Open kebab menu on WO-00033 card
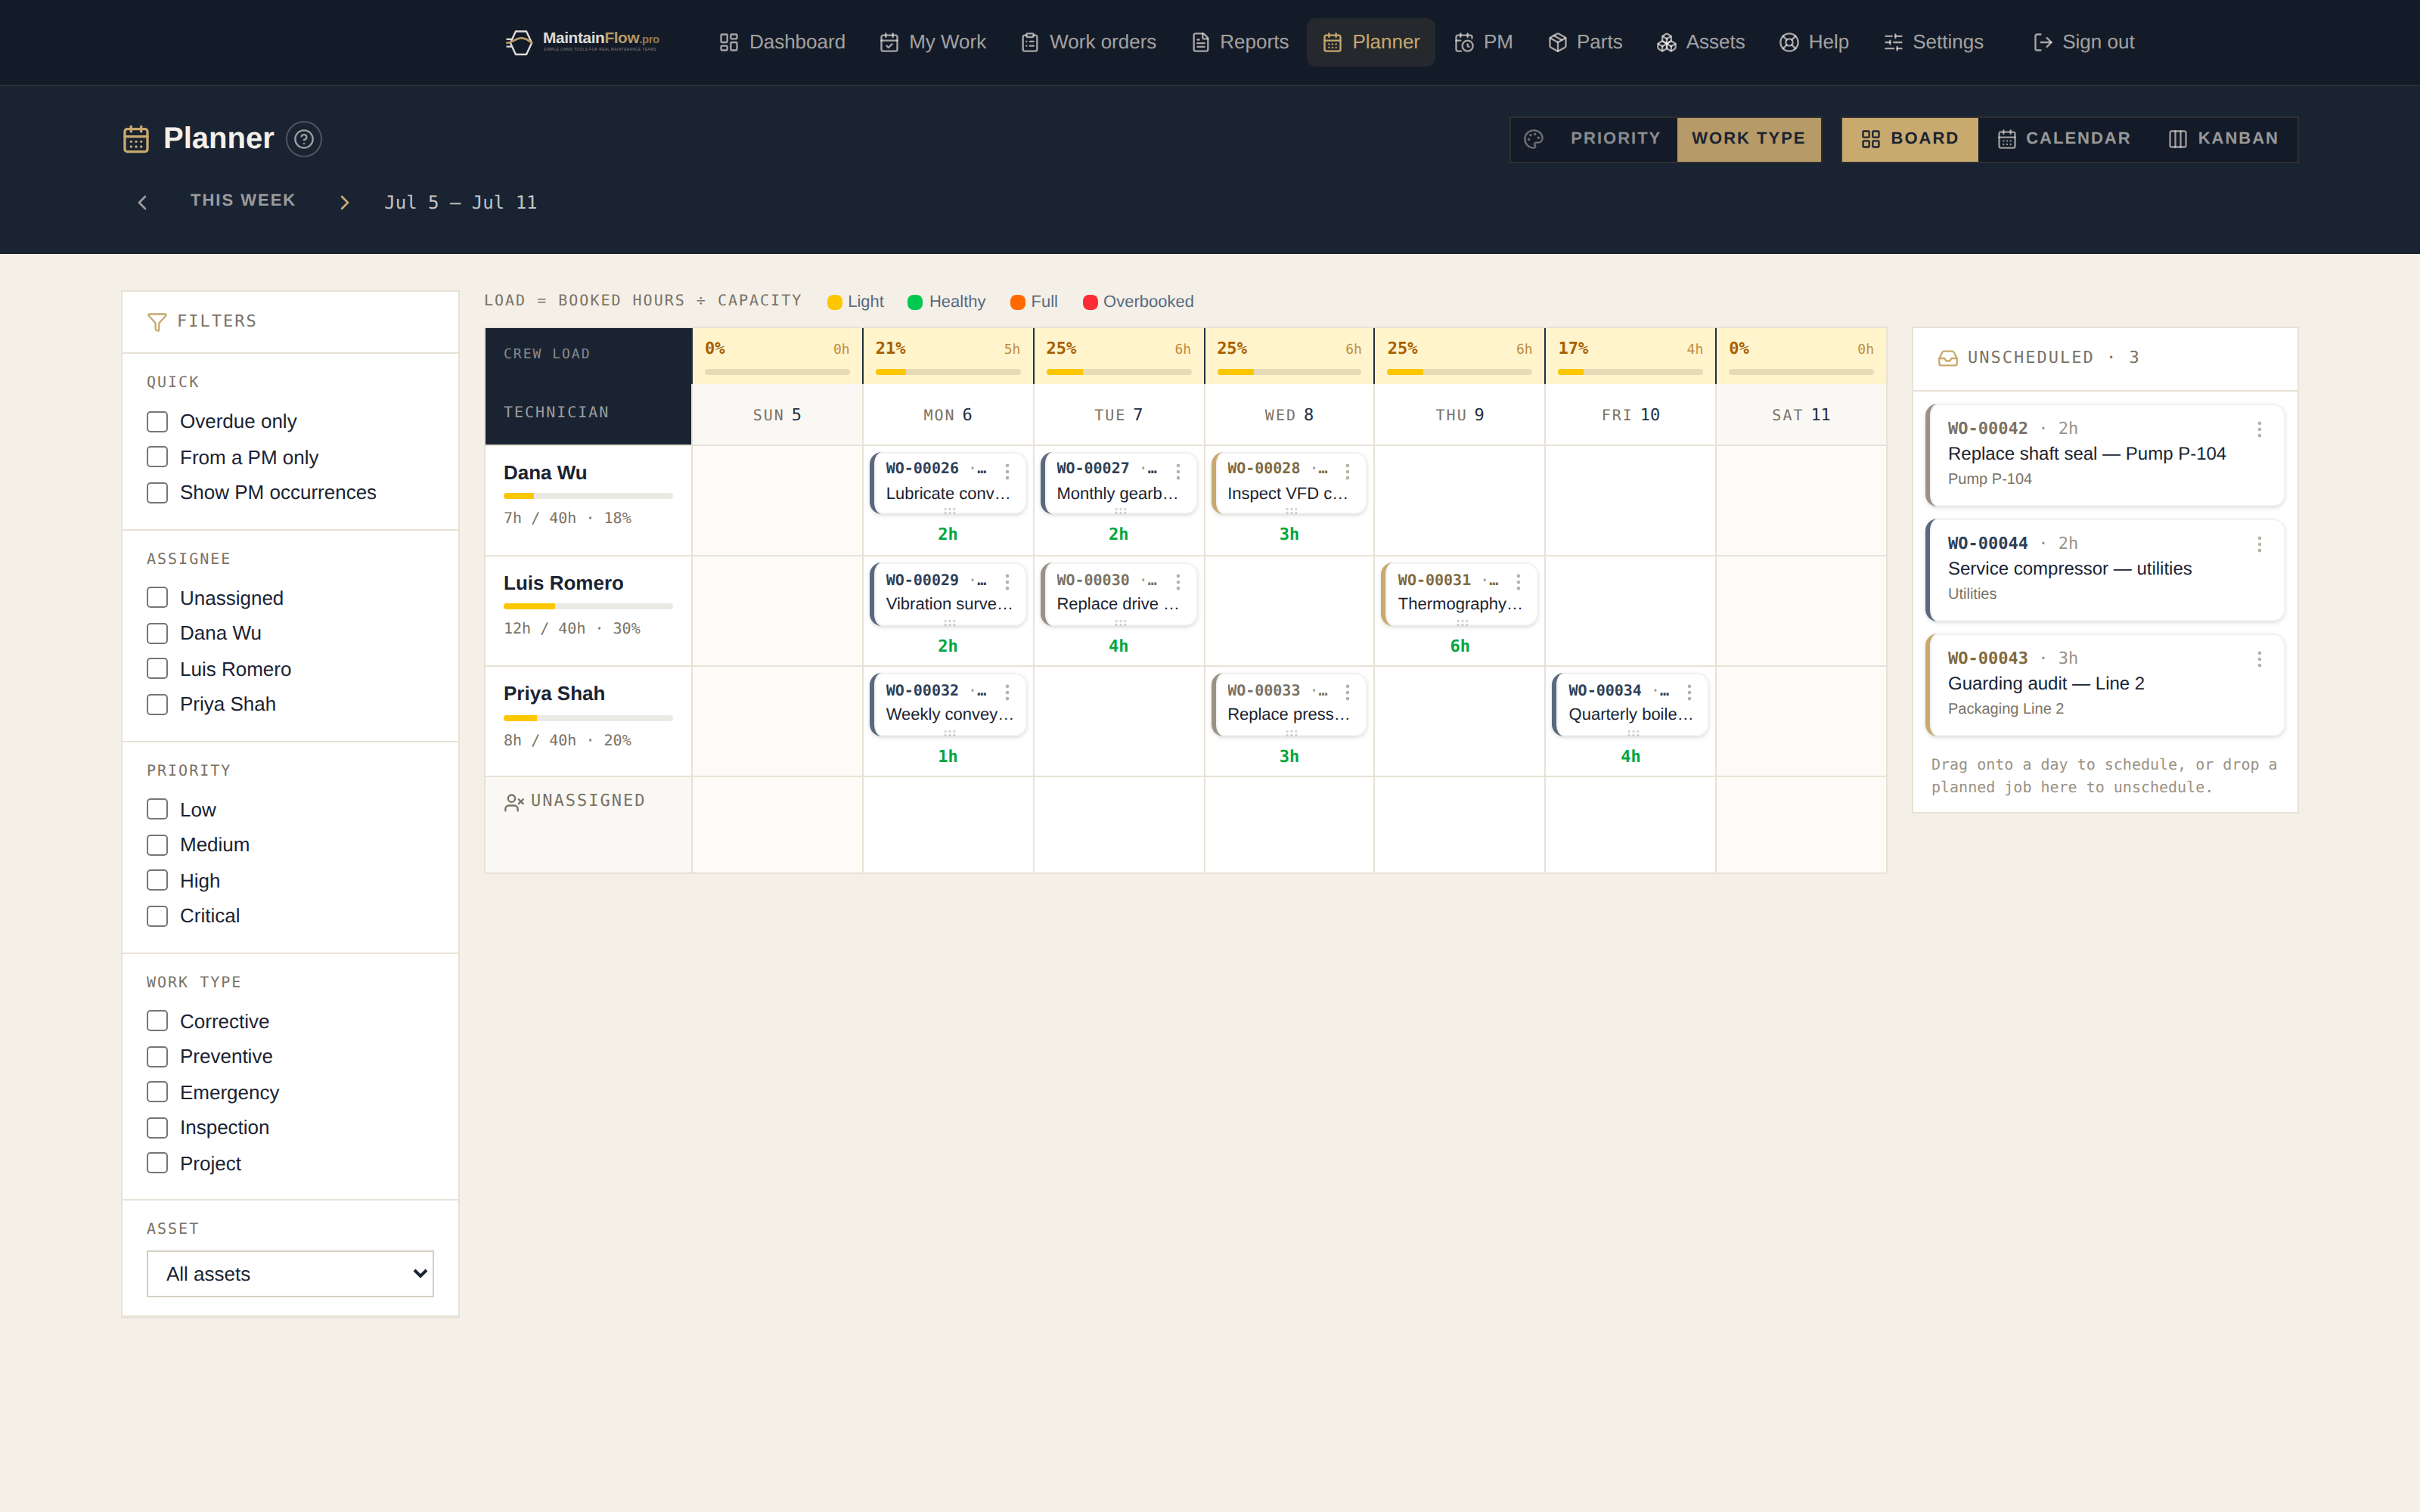Image resolution: width=2420 pixels, height=1512 pixels. (x=1348, y=692)
